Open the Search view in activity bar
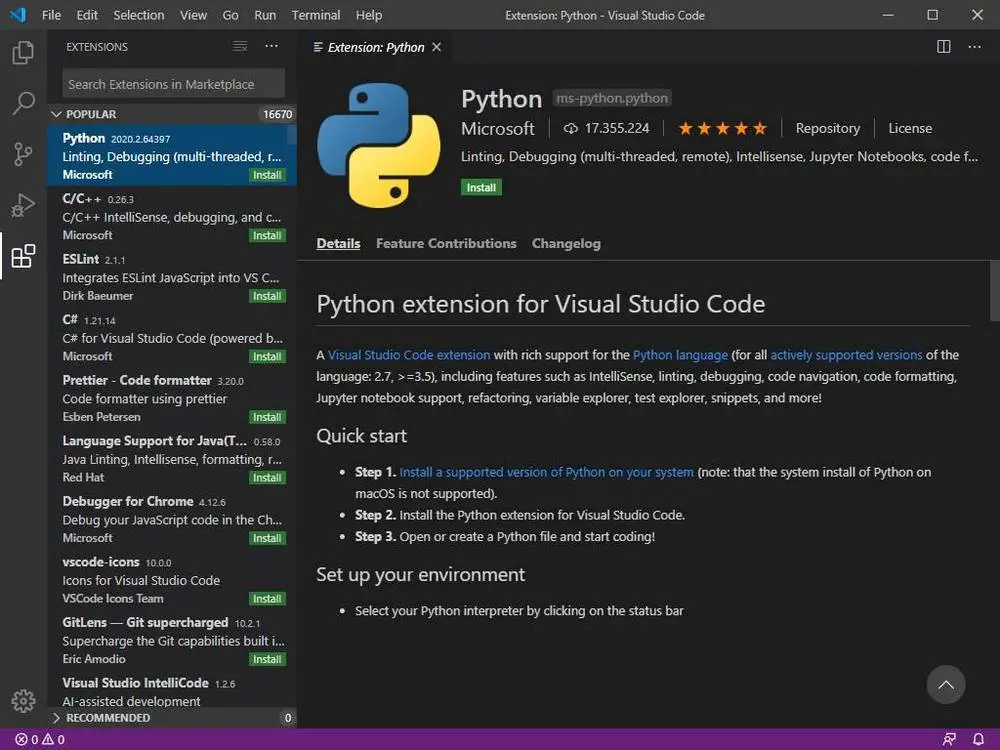The width and height of the screenshot is (1000, 750). pyautogui.click(x=23, y=104)
